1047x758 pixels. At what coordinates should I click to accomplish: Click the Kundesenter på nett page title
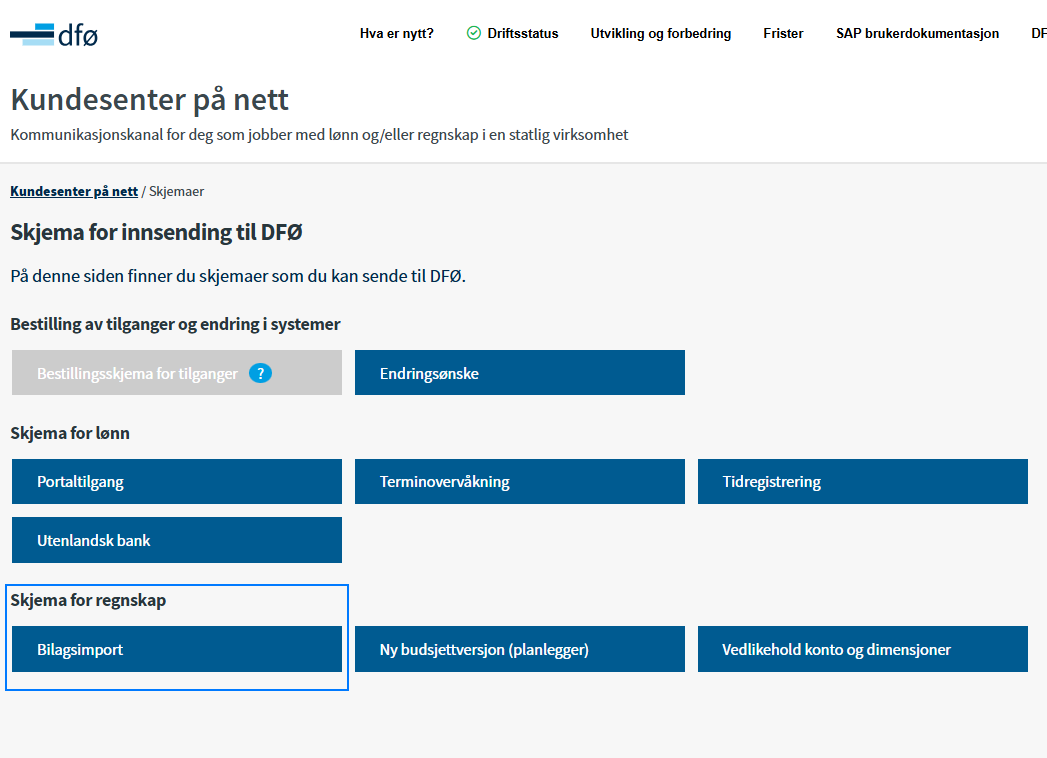click(150, 100)
